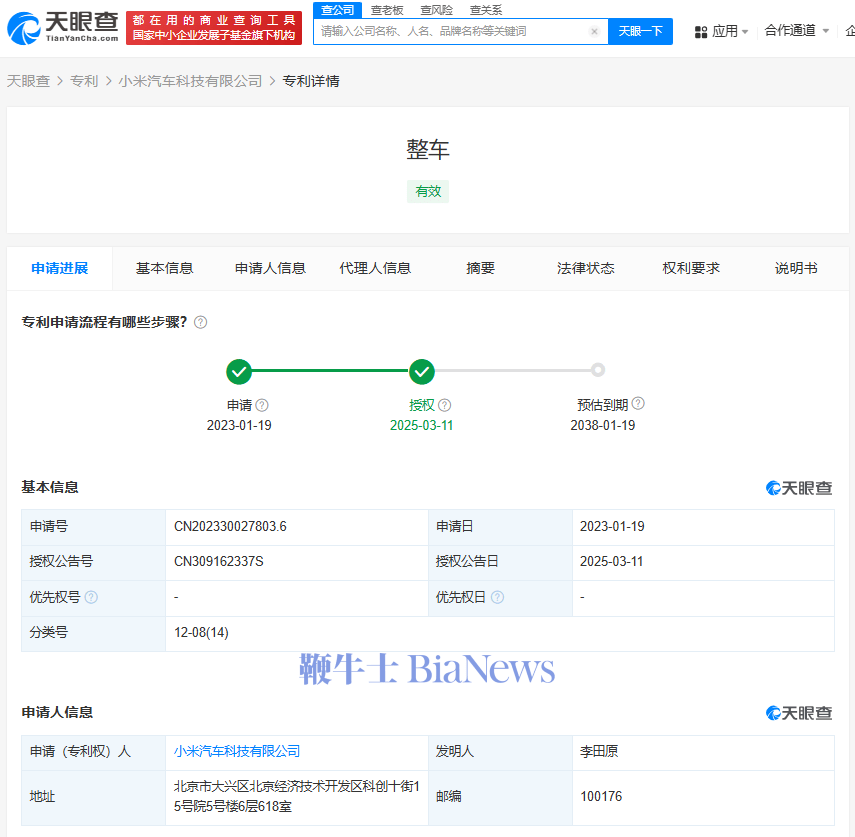Image resolution: width=855 pixels, height=837 pixels.
Task: Go to 专利 breadcrumb link
Action: pyautogui.click(x=84, y=81)
